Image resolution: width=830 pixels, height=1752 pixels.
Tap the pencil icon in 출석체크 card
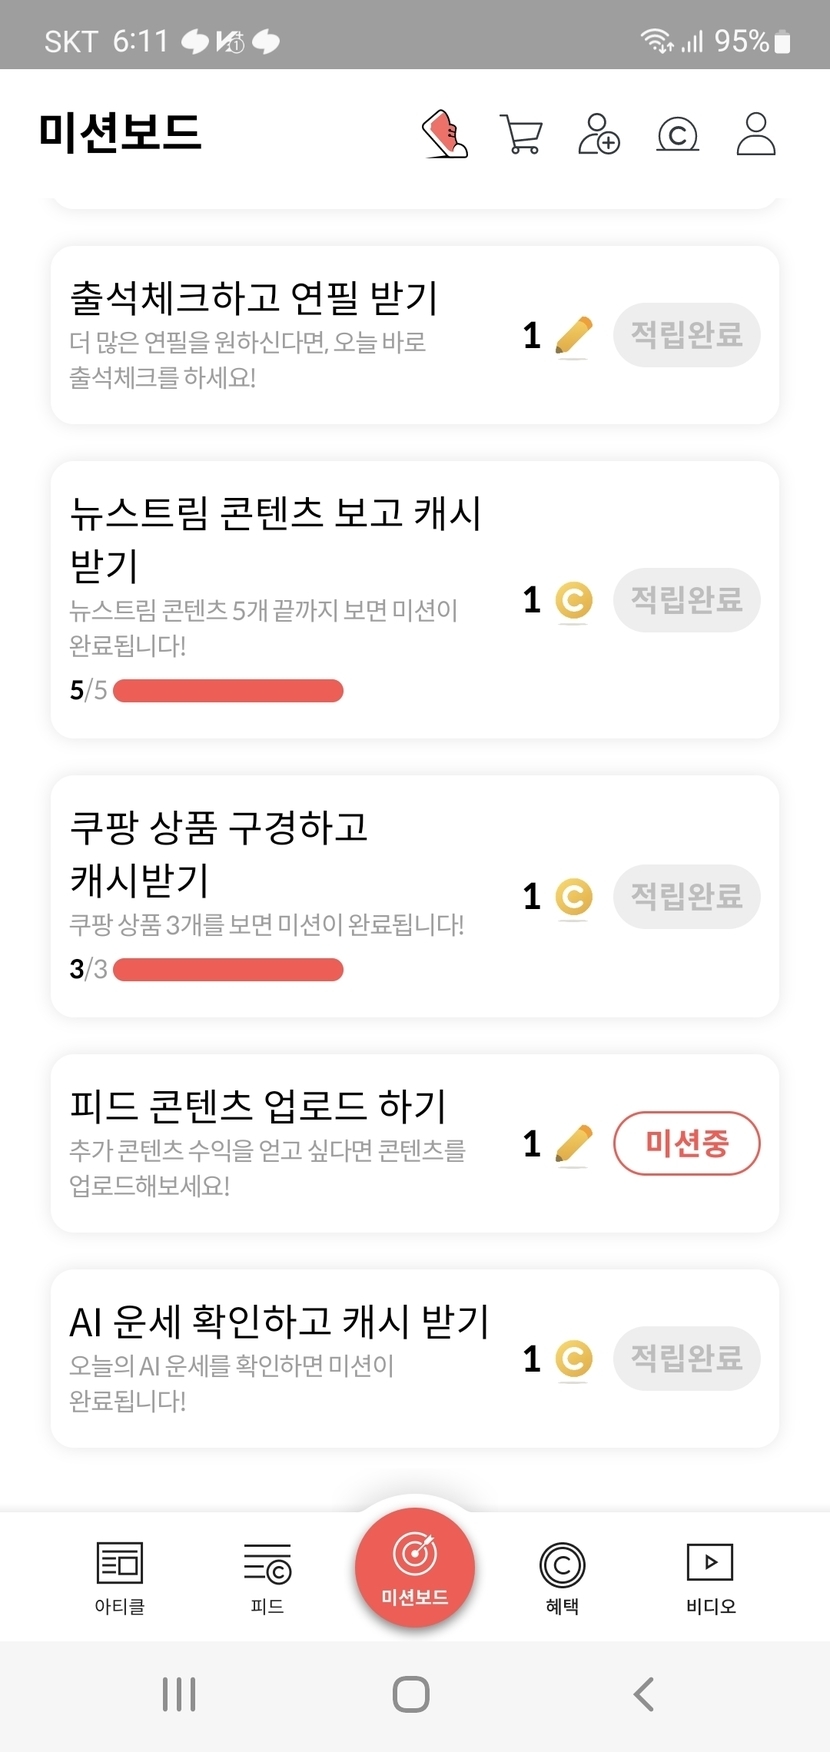pyautogui.click(x=573, y=336)
